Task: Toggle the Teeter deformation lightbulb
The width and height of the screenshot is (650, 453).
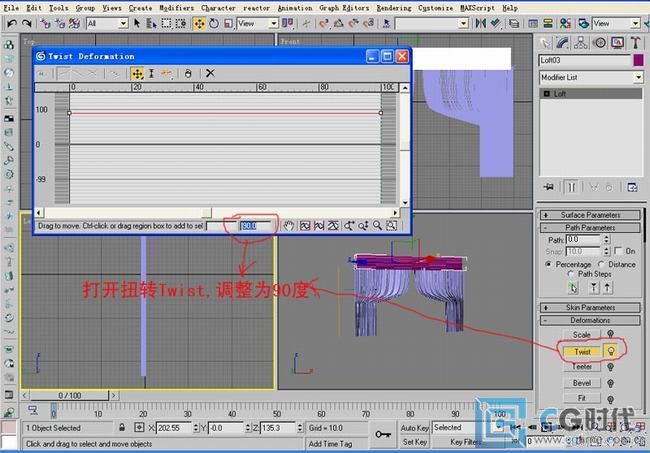Action: coord(611,367)
